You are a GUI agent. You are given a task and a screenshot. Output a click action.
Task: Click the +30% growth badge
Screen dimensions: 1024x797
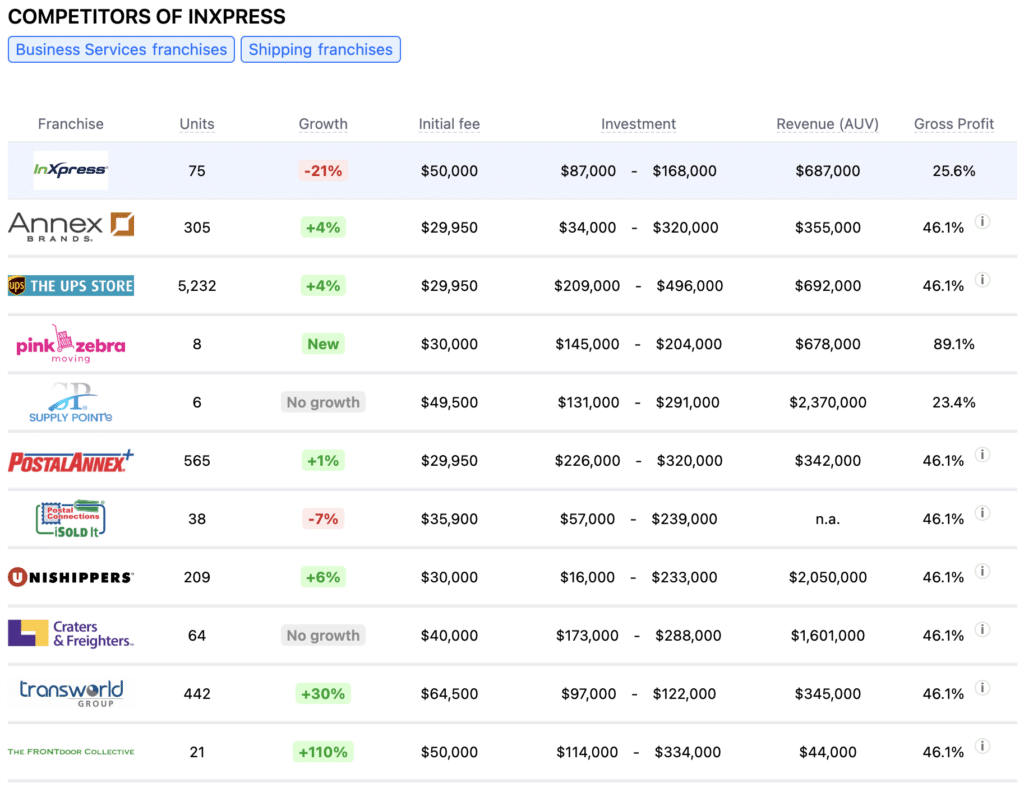pyautogui.click(x=323, y=694)
